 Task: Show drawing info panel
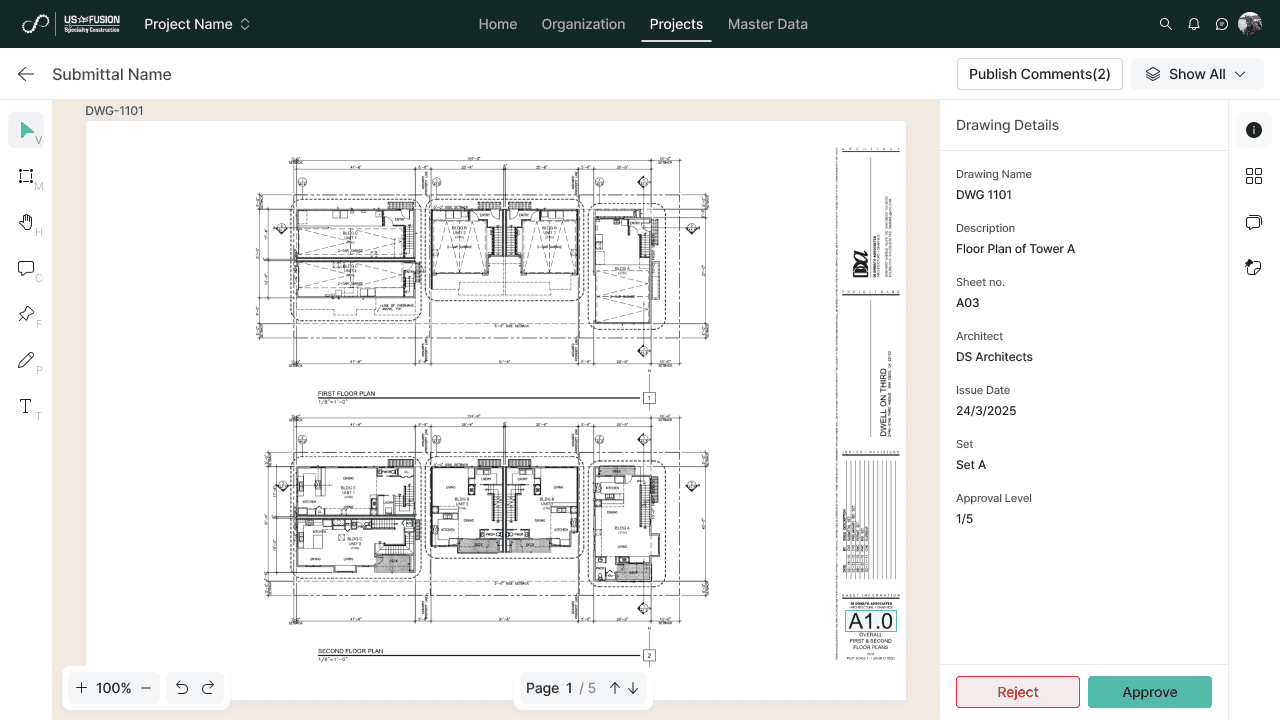click(x=1254, y=130)
